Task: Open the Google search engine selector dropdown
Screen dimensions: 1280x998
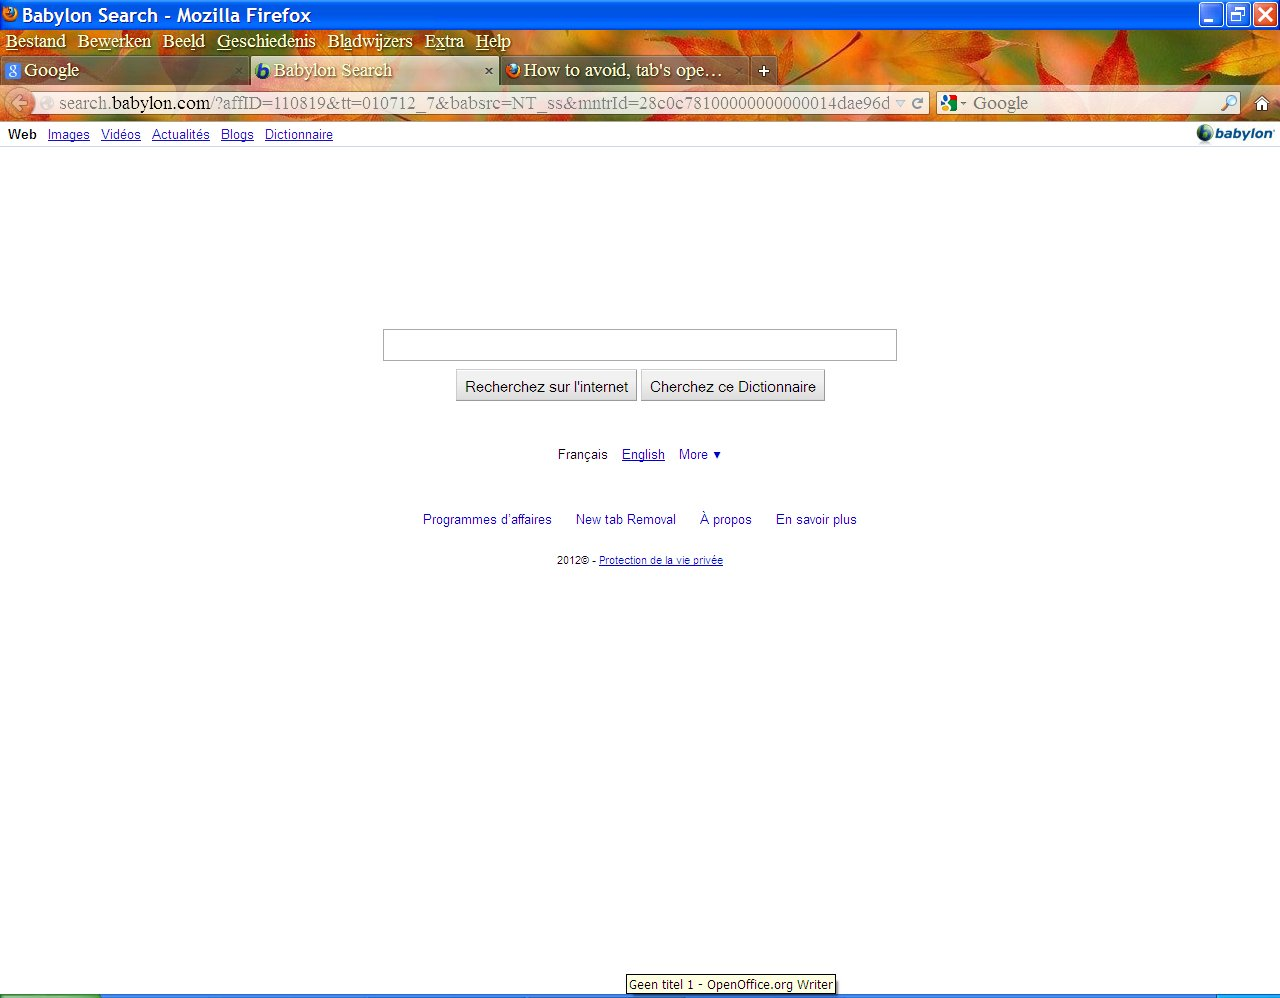Action: click(954, 103)
